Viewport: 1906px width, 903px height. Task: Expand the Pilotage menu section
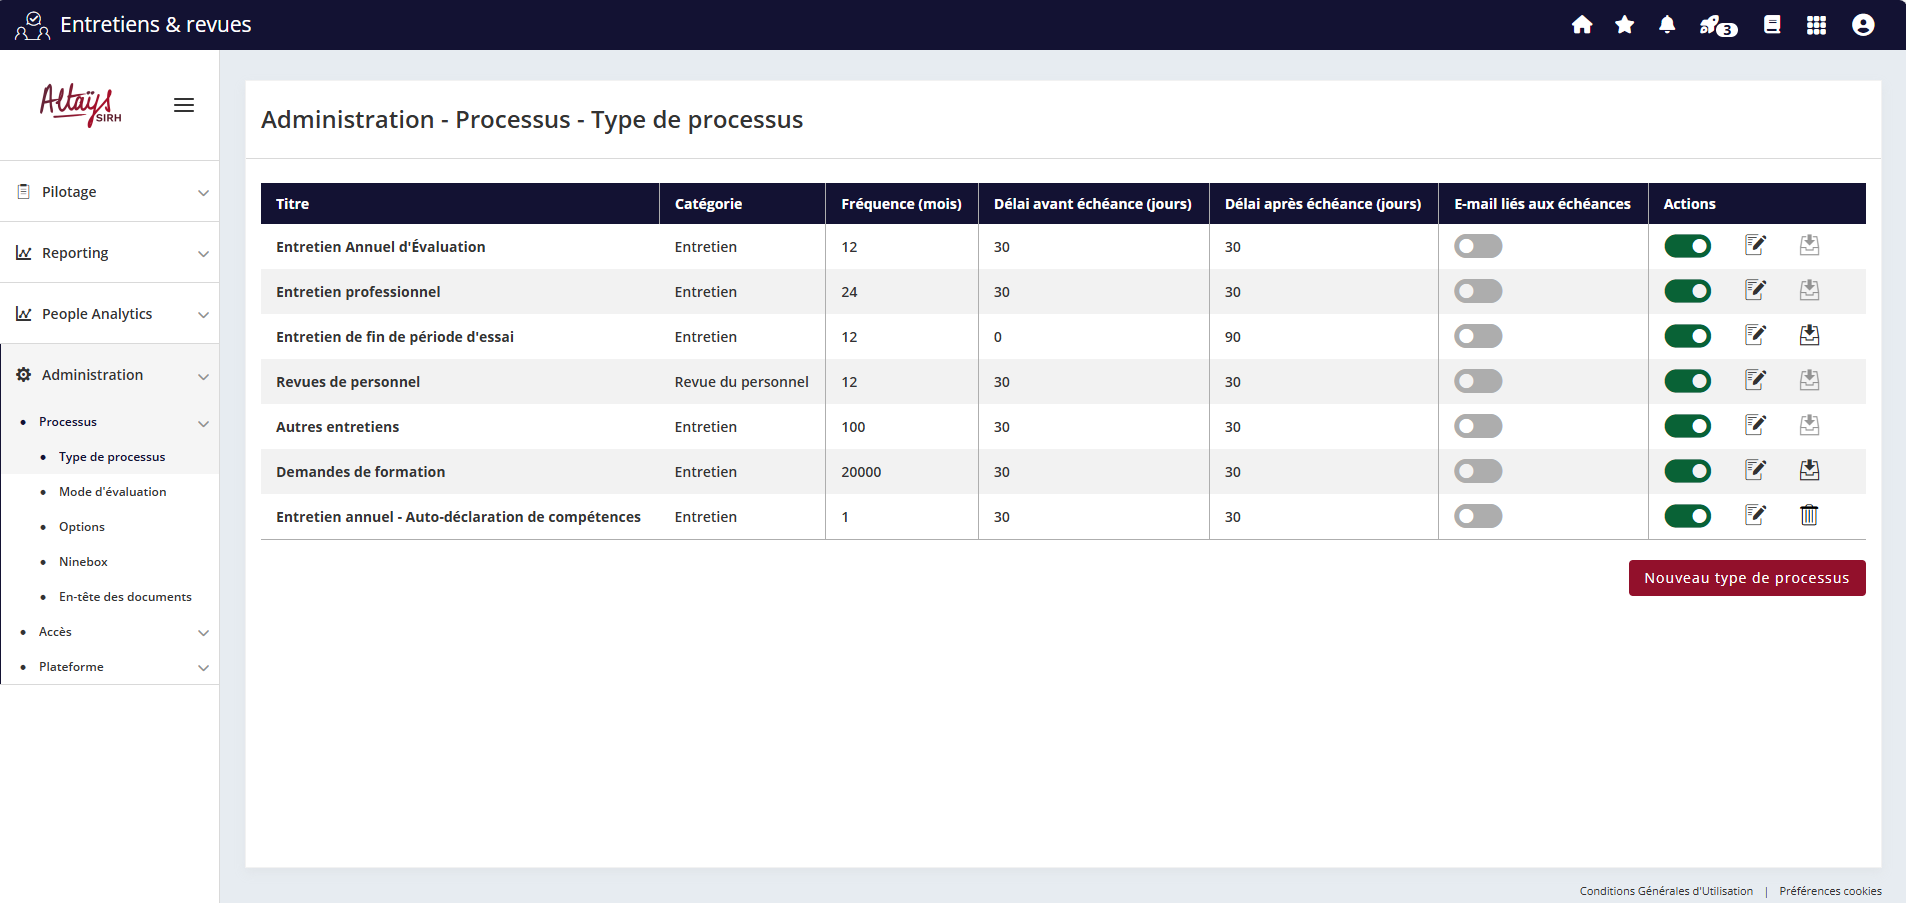110,192
